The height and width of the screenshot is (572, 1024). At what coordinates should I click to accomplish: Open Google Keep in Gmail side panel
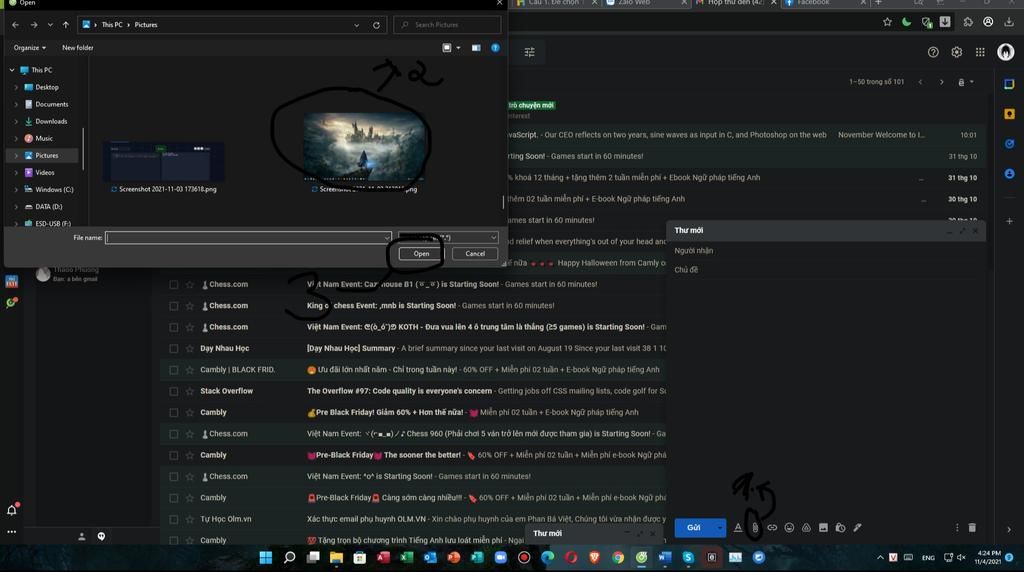1010,114
